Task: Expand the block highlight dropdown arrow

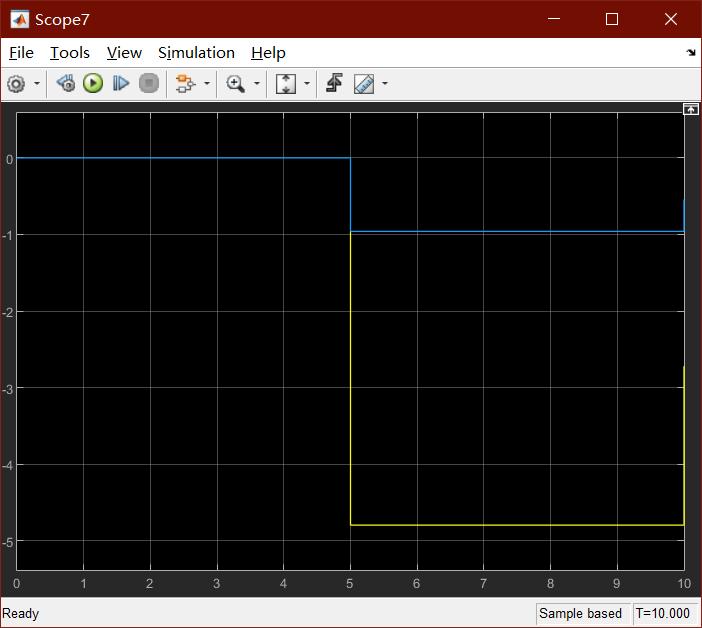Action: pyautogui.click(x=207, y=84)
